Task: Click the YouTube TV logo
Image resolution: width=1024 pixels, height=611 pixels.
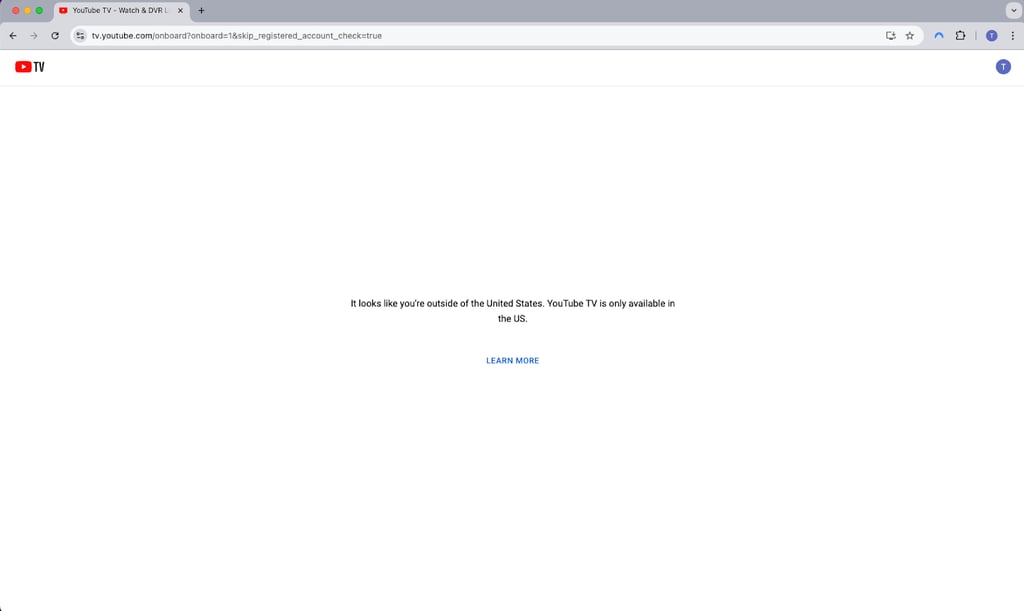Action: tap(29, 67)
